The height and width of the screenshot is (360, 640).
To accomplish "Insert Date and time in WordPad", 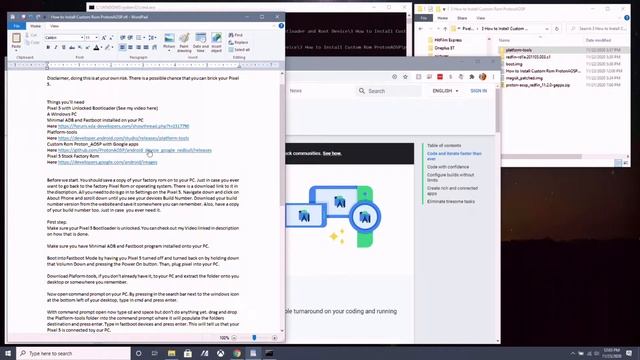I will click(x=200, y=42).
